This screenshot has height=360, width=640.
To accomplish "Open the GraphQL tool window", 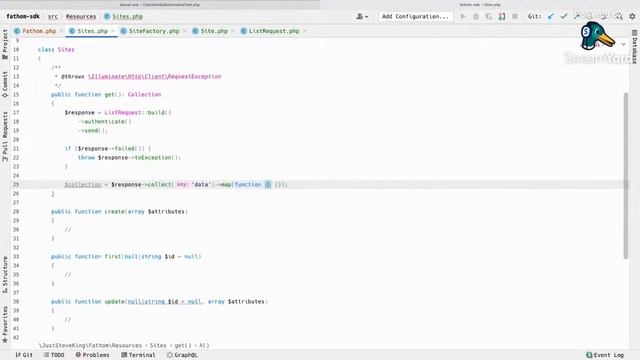I will point(182,355).
